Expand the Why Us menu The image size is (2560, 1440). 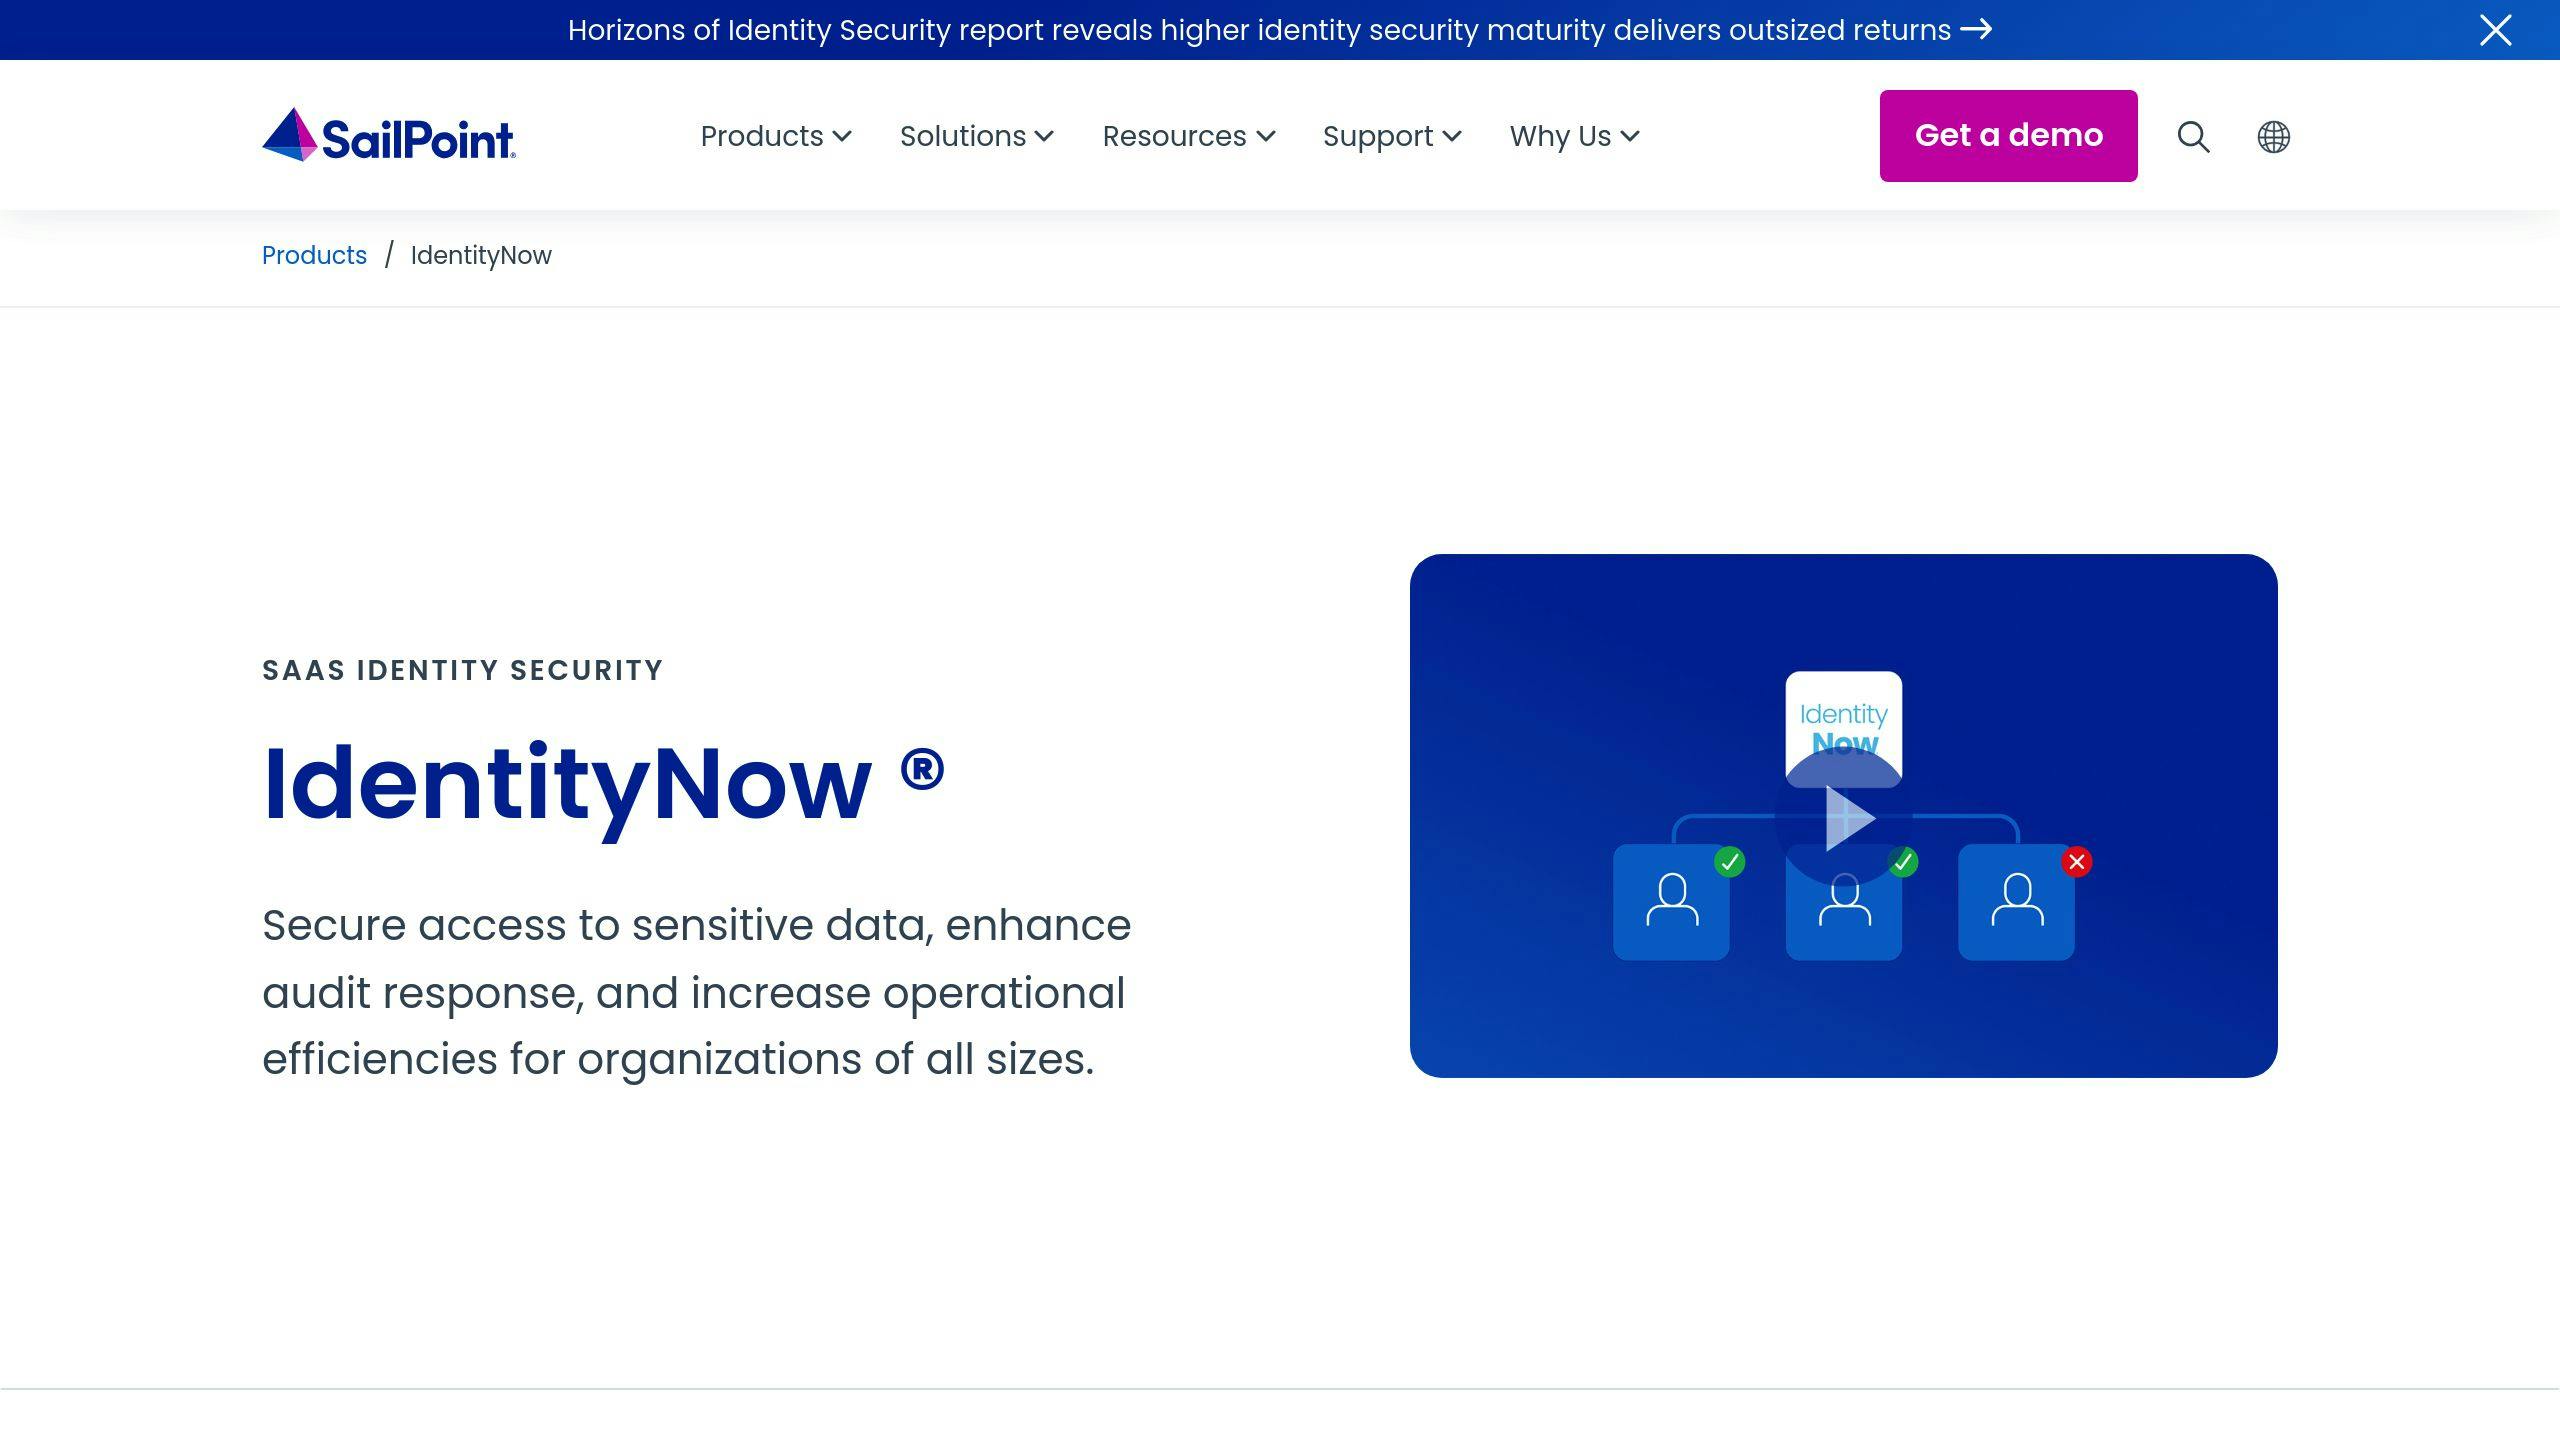(1575, 136)
